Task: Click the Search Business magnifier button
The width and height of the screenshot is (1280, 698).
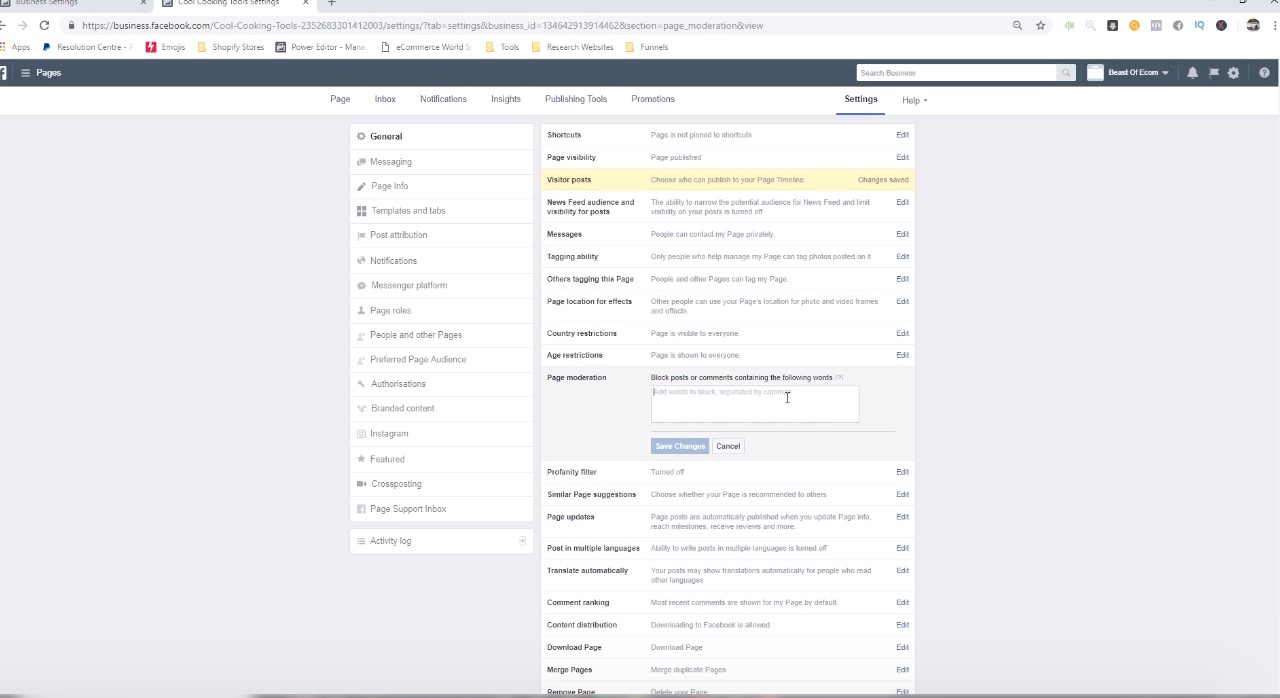Action: pos(1066,73)
